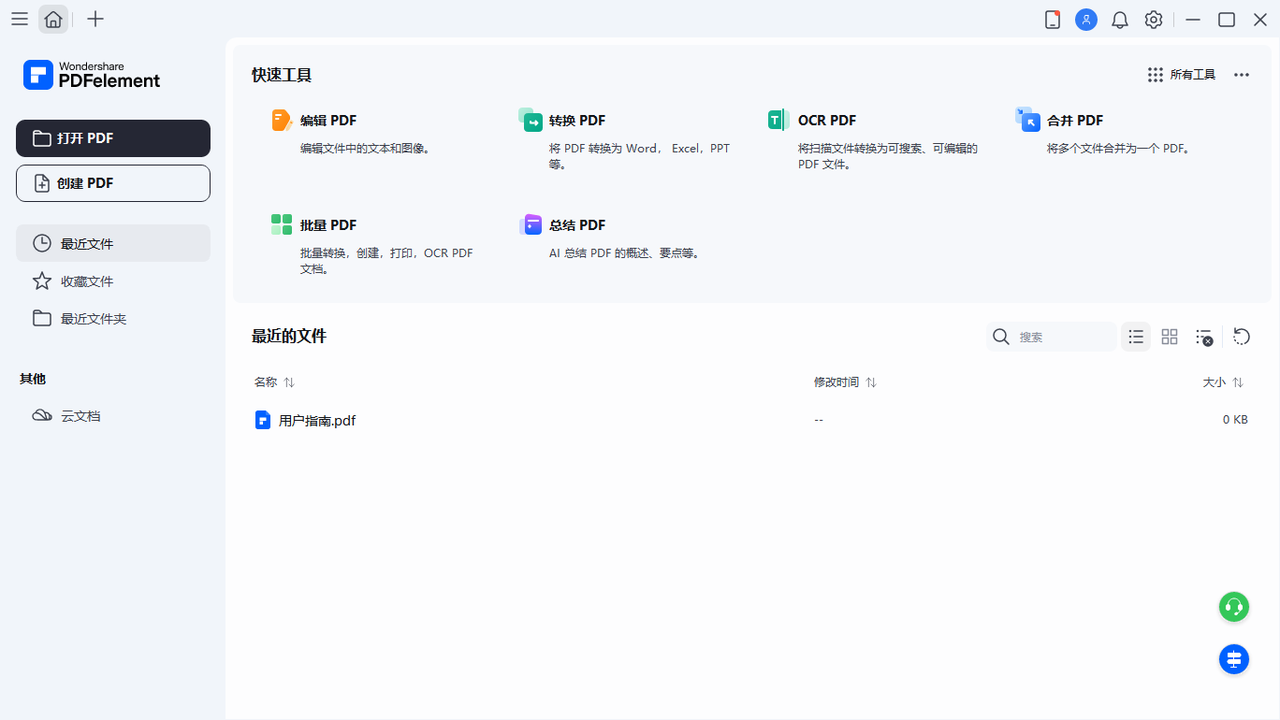Open the quick tools more options menu

pyautogui.click(x=1241, y=74)
